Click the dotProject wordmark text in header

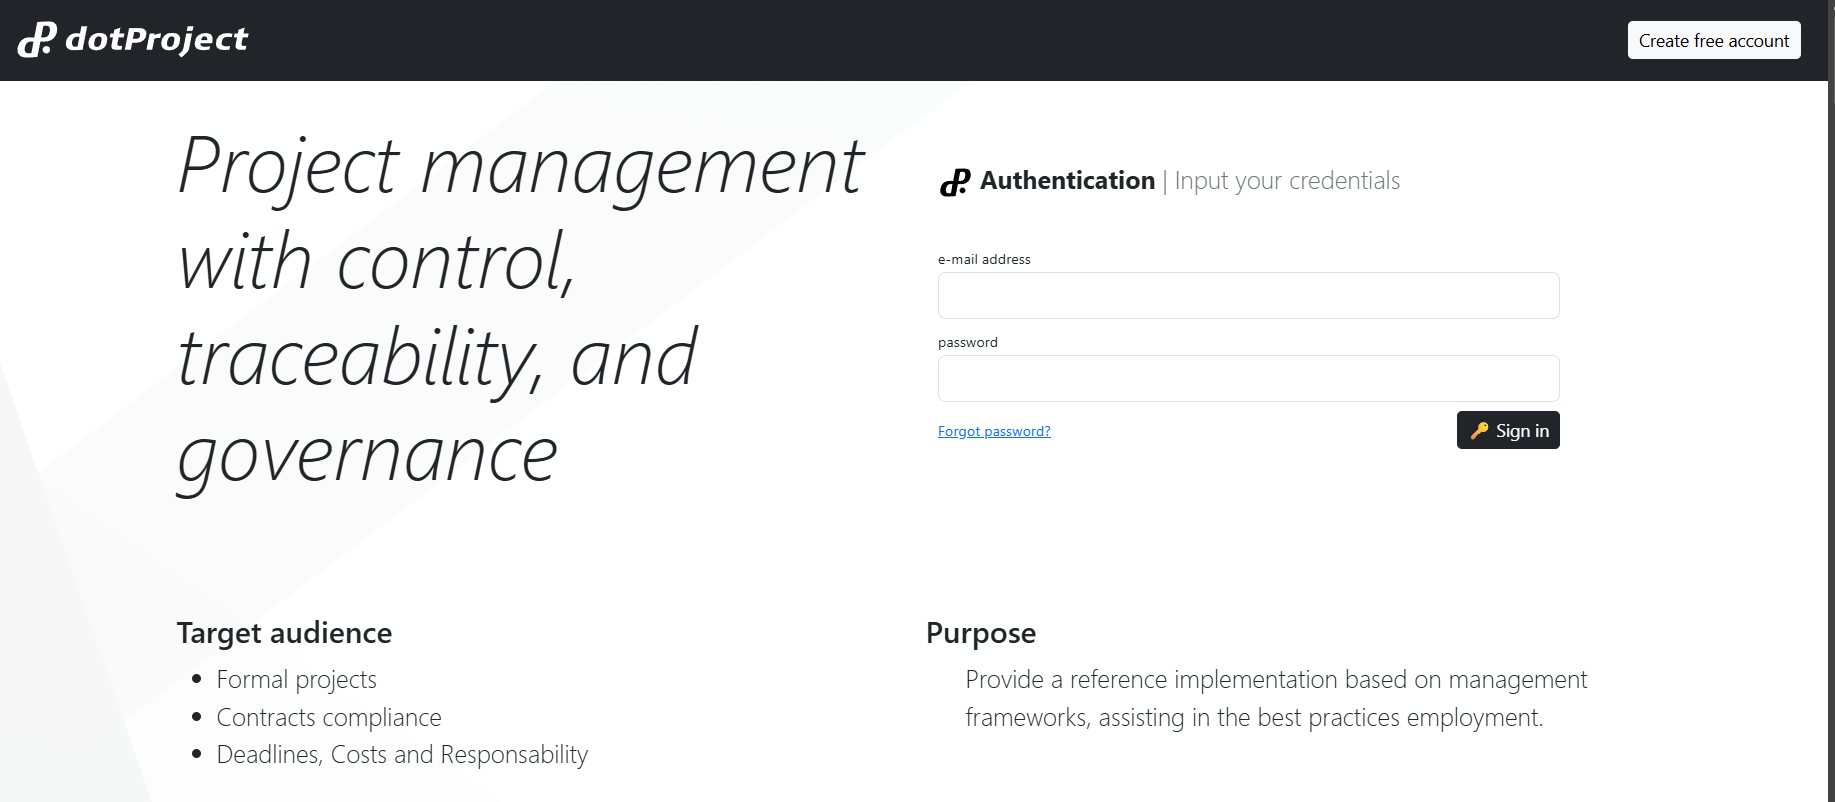tap(156, 39)
